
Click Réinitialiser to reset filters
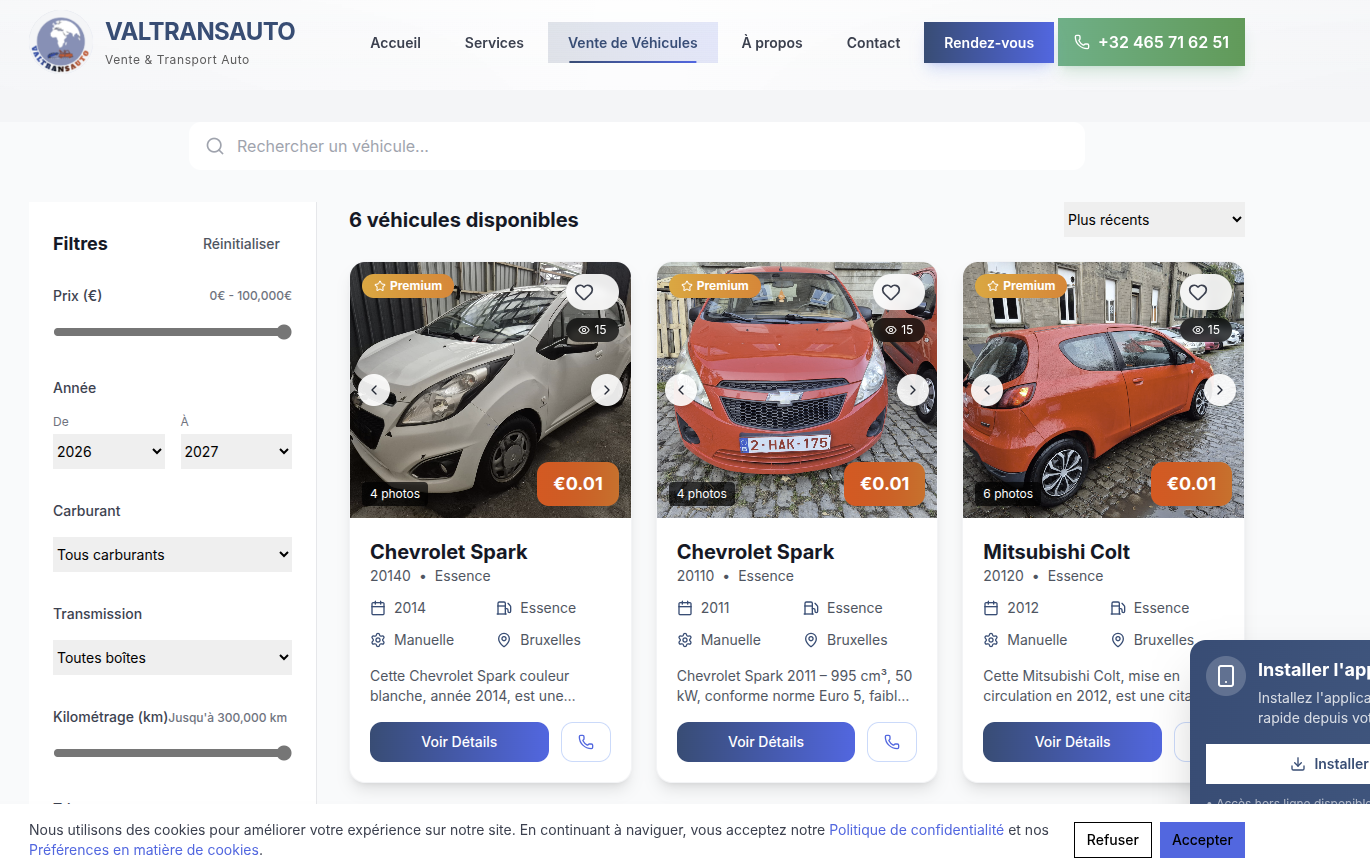(241, 244)
